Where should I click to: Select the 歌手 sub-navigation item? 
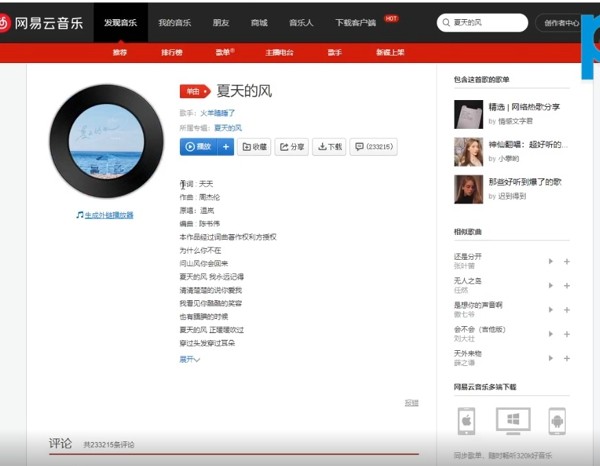(334, 52)
